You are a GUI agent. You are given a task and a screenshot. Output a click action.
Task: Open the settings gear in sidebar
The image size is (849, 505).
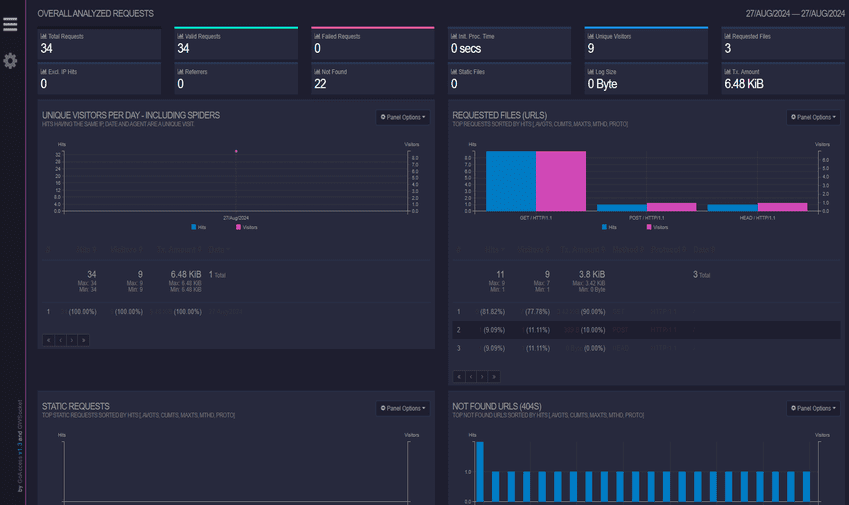point(10,61)
